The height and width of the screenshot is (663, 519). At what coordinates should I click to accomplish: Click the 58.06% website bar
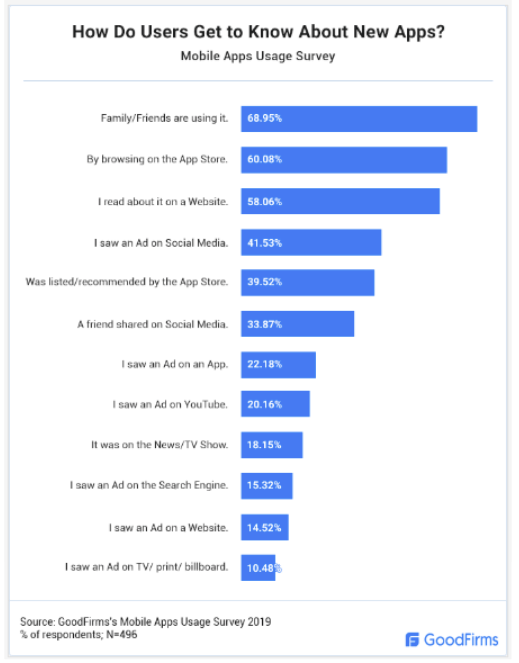[x=341, y=201]
